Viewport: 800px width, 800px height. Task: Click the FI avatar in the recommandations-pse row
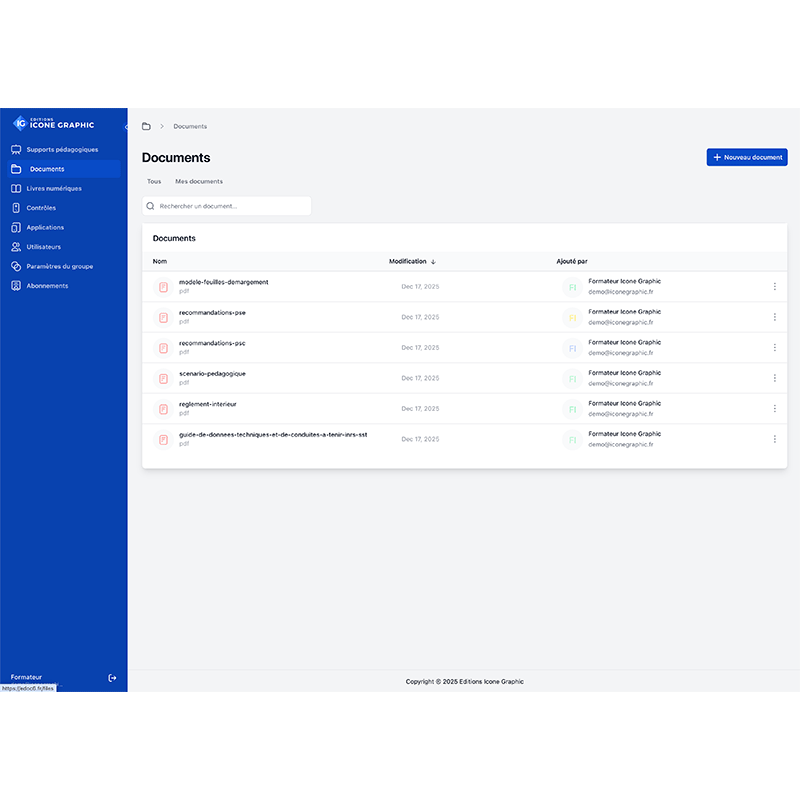click(x=572, y=318)
